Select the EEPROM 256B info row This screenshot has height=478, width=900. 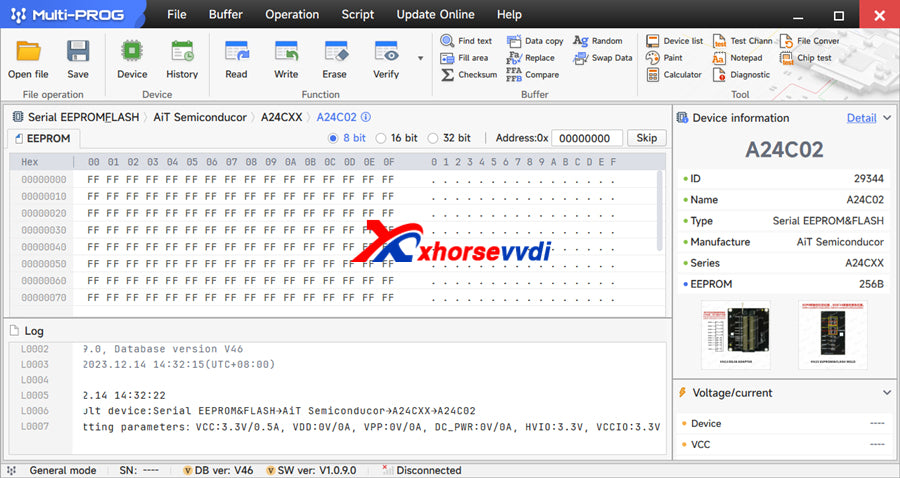pyautogui.click(x=783, y=284)
